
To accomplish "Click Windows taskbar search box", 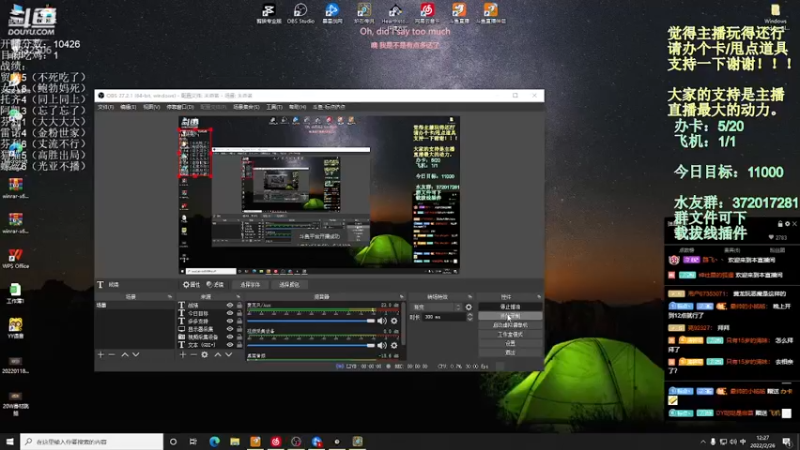I will coord(92,441).
